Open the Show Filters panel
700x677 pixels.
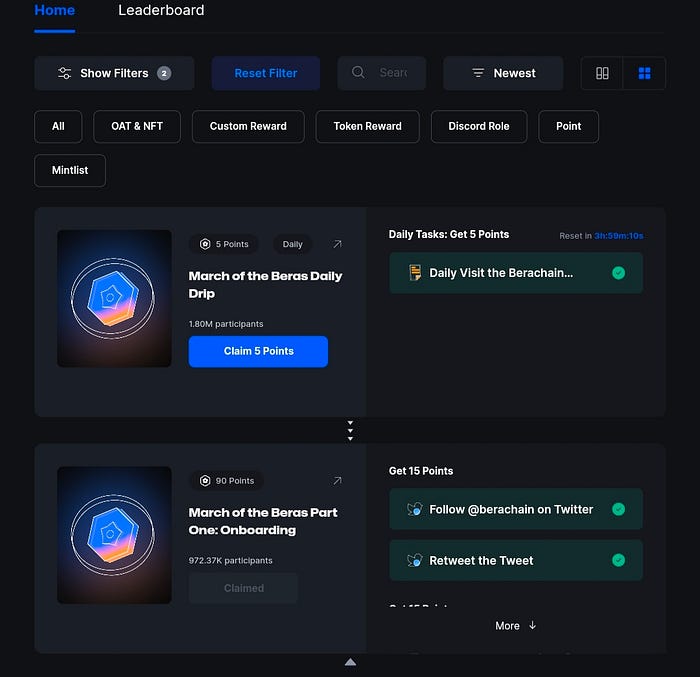tap(114, 73)
